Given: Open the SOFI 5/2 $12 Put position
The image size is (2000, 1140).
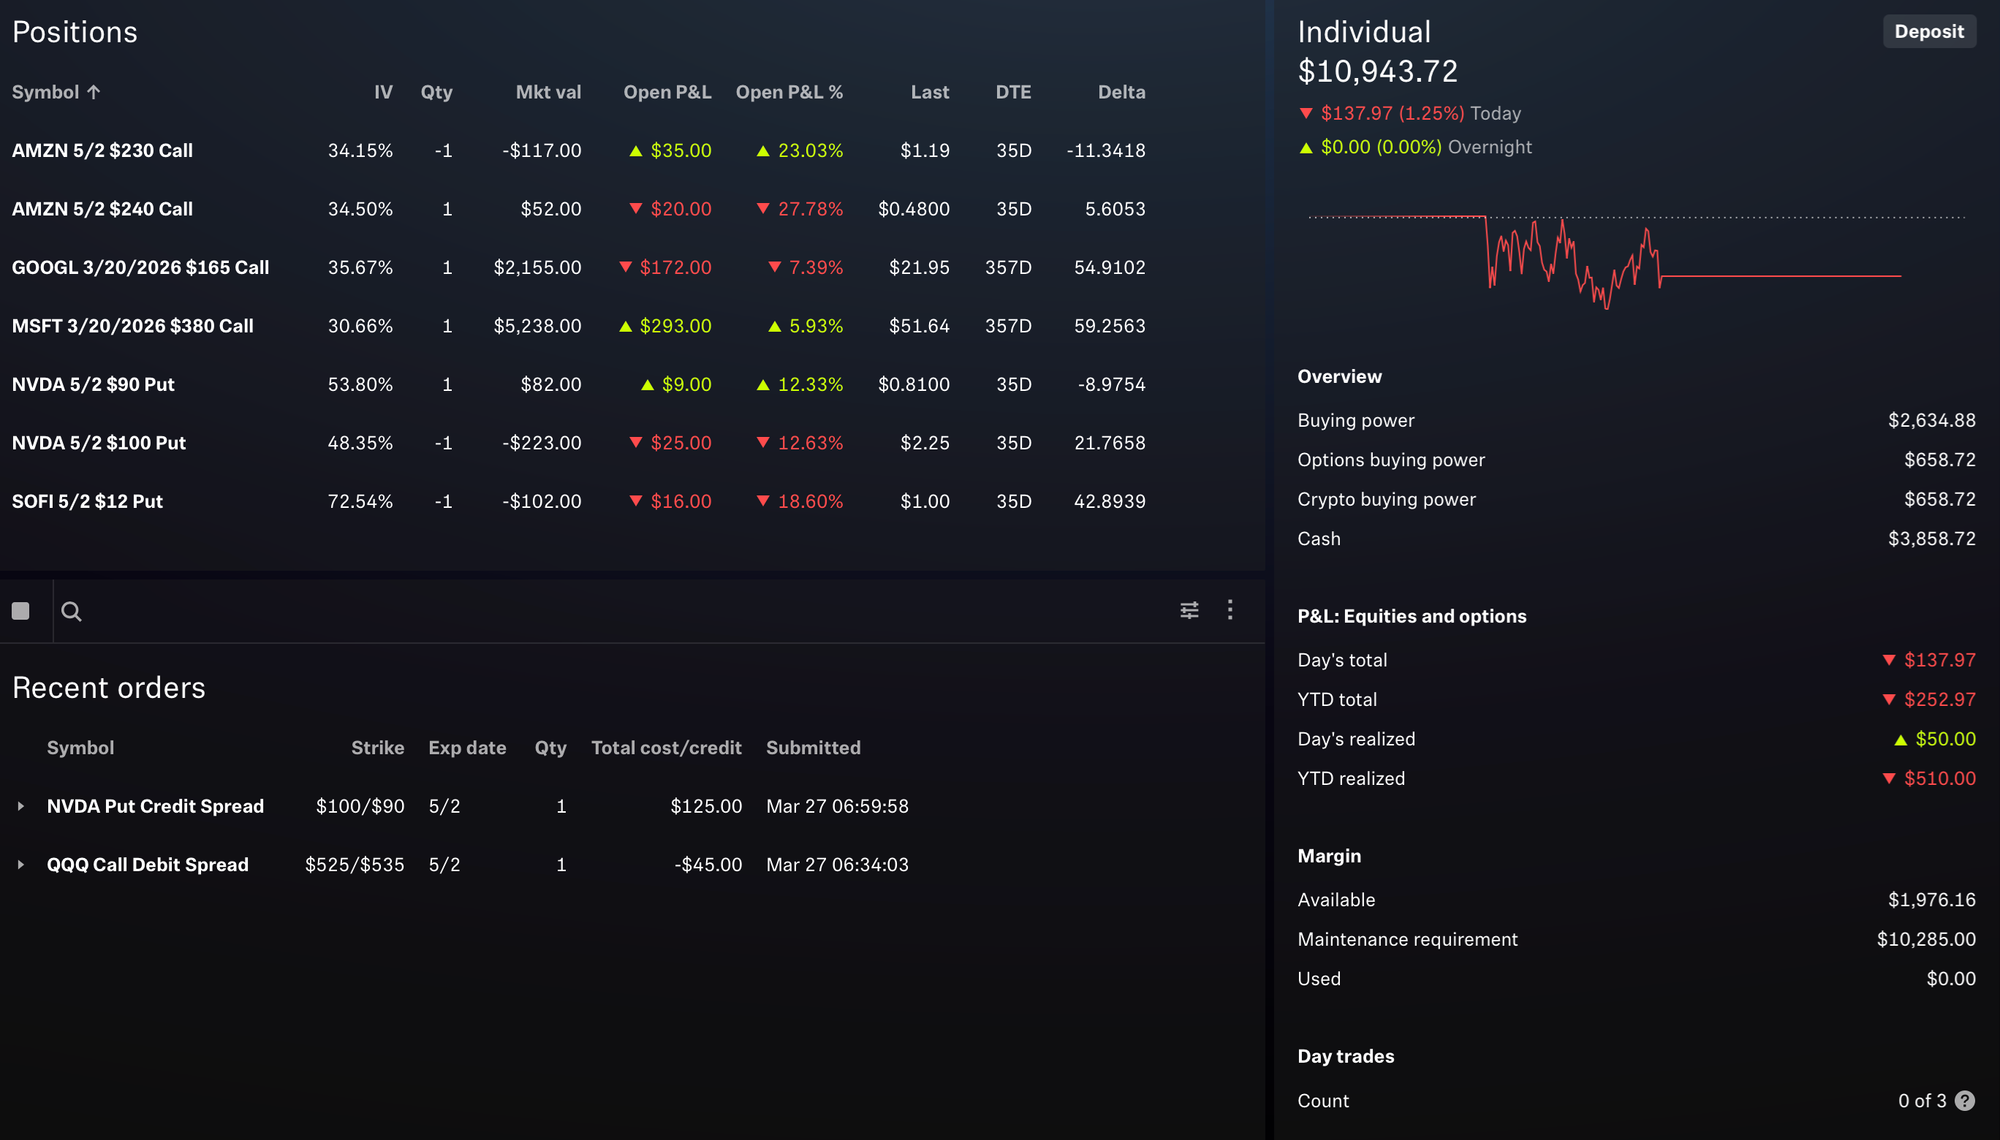Looking at the screenshot, I should tap(87, 502).
